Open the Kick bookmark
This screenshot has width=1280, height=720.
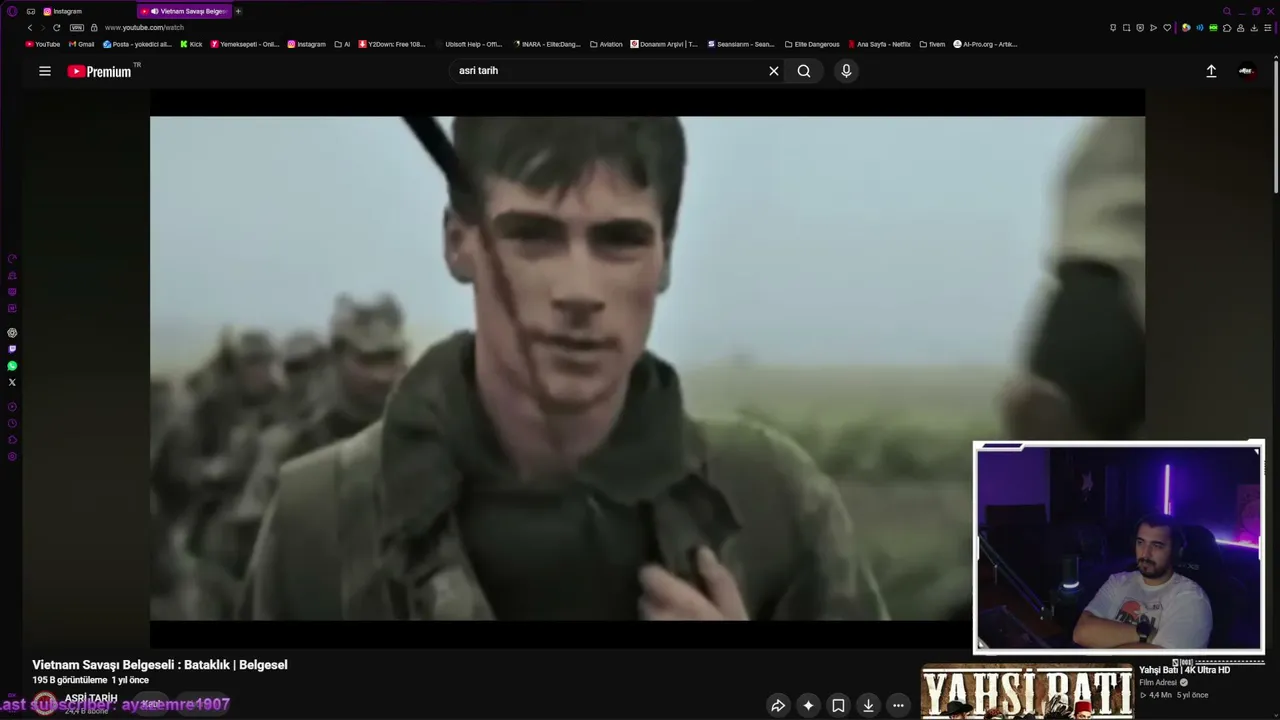coord(191,44)
